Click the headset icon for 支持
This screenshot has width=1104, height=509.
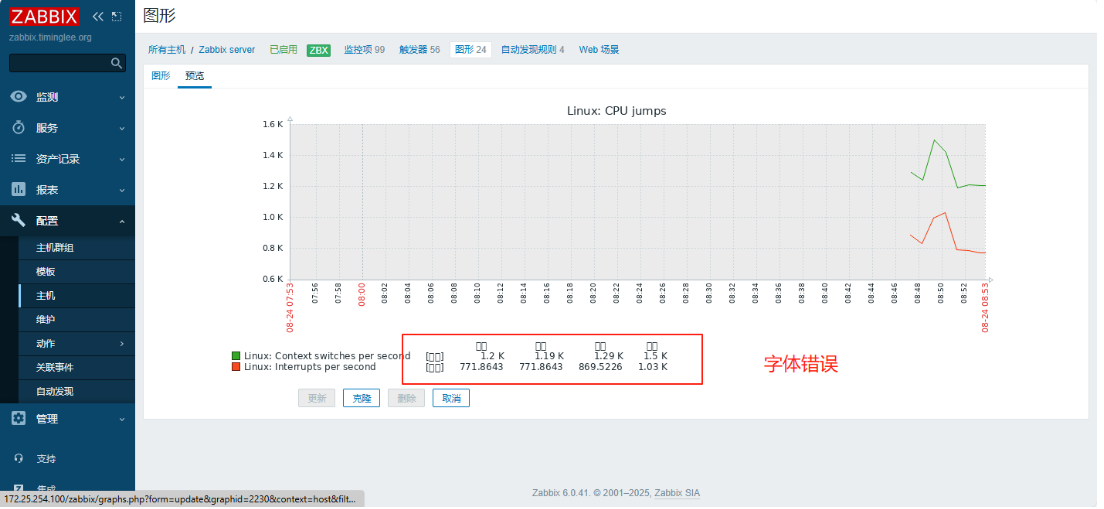[19, 459]
